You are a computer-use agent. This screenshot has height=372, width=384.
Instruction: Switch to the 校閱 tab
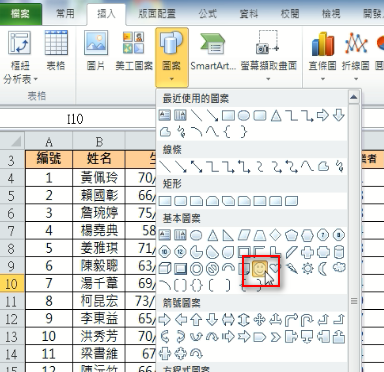[290, 14]
